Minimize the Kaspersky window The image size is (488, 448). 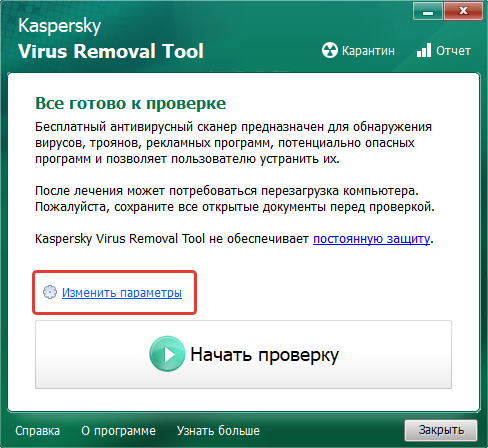point(428,12)
